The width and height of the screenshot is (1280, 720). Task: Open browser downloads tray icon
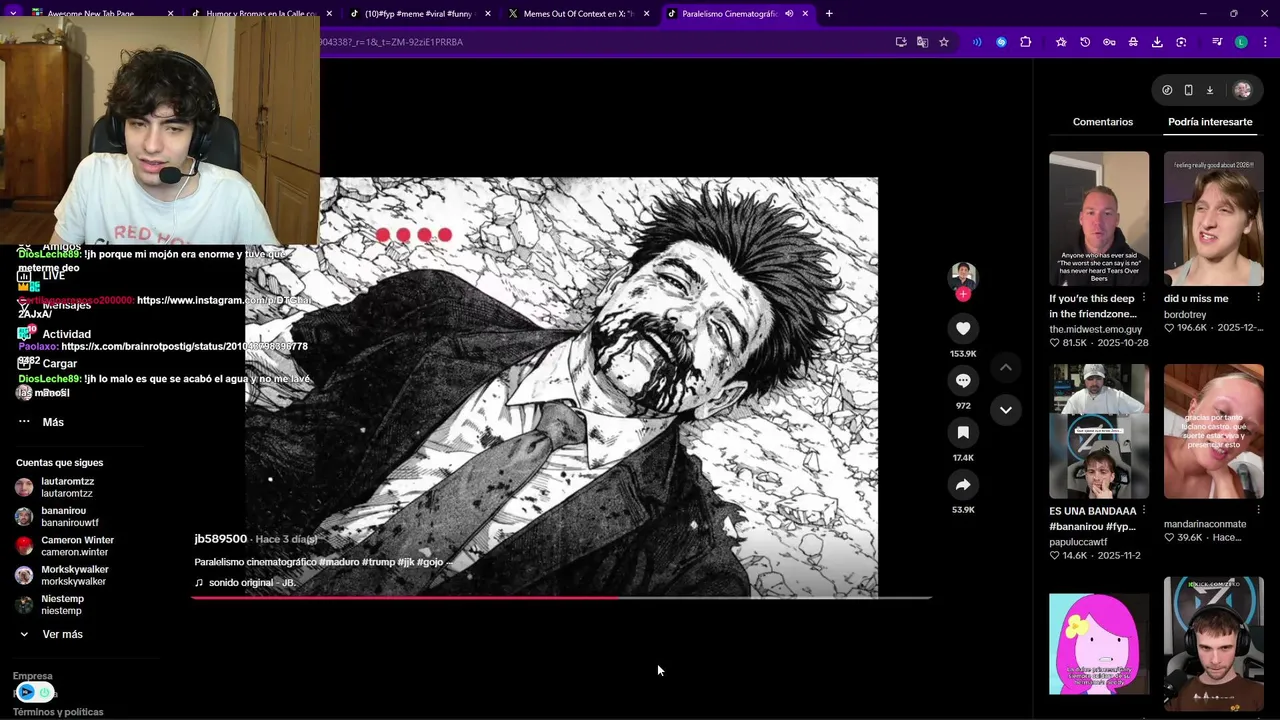1157,42
